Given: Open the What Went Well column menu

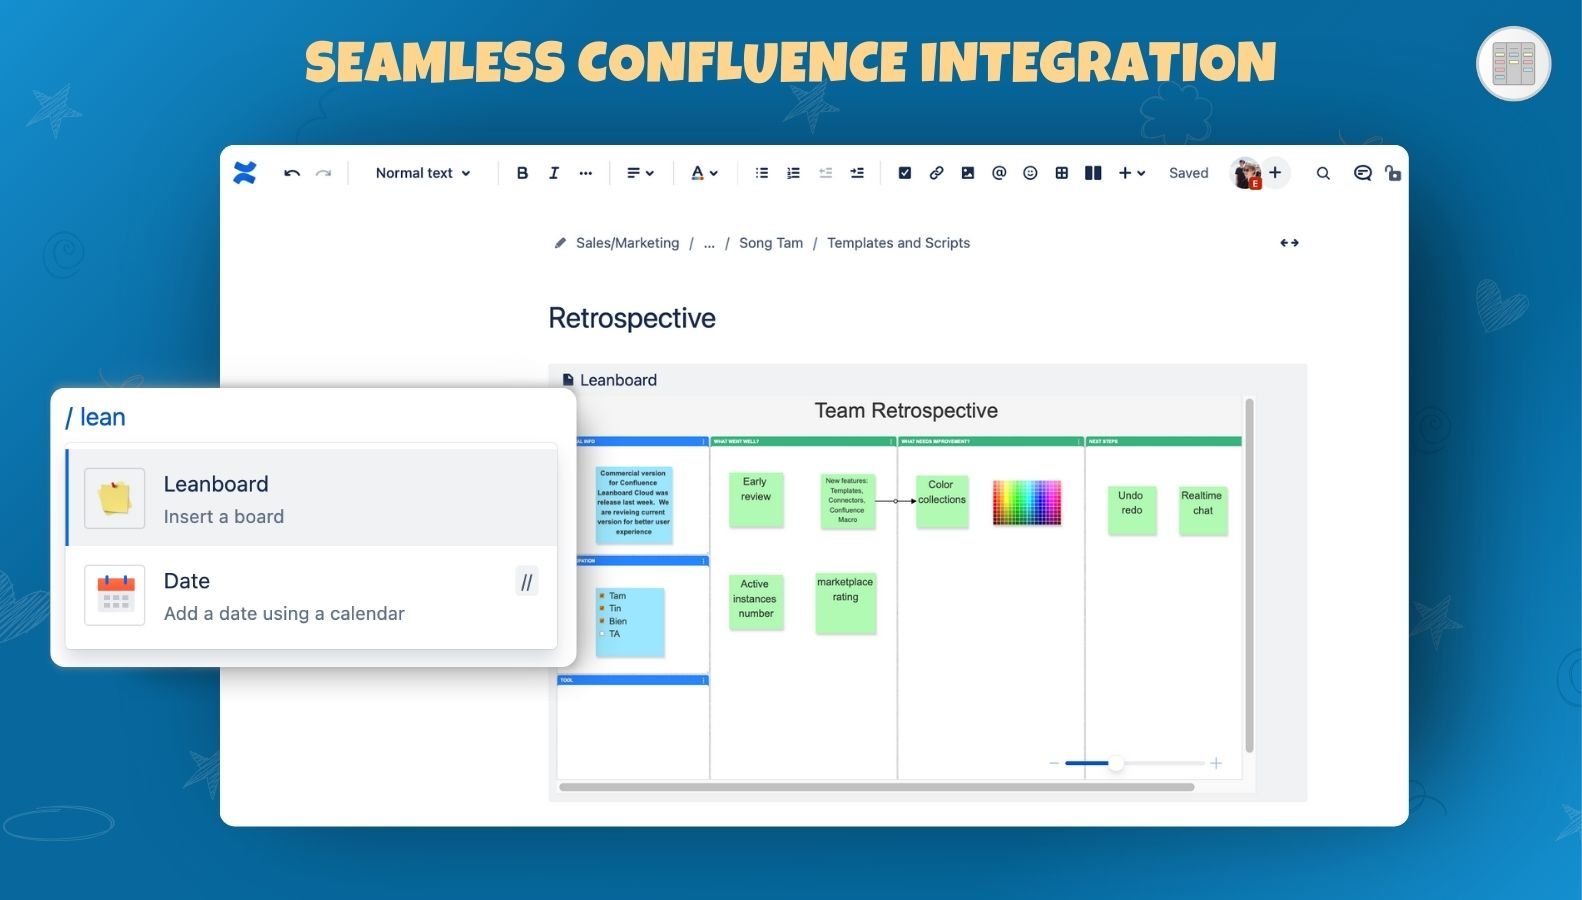Looking at the screenshot, I should pos(892,441).
